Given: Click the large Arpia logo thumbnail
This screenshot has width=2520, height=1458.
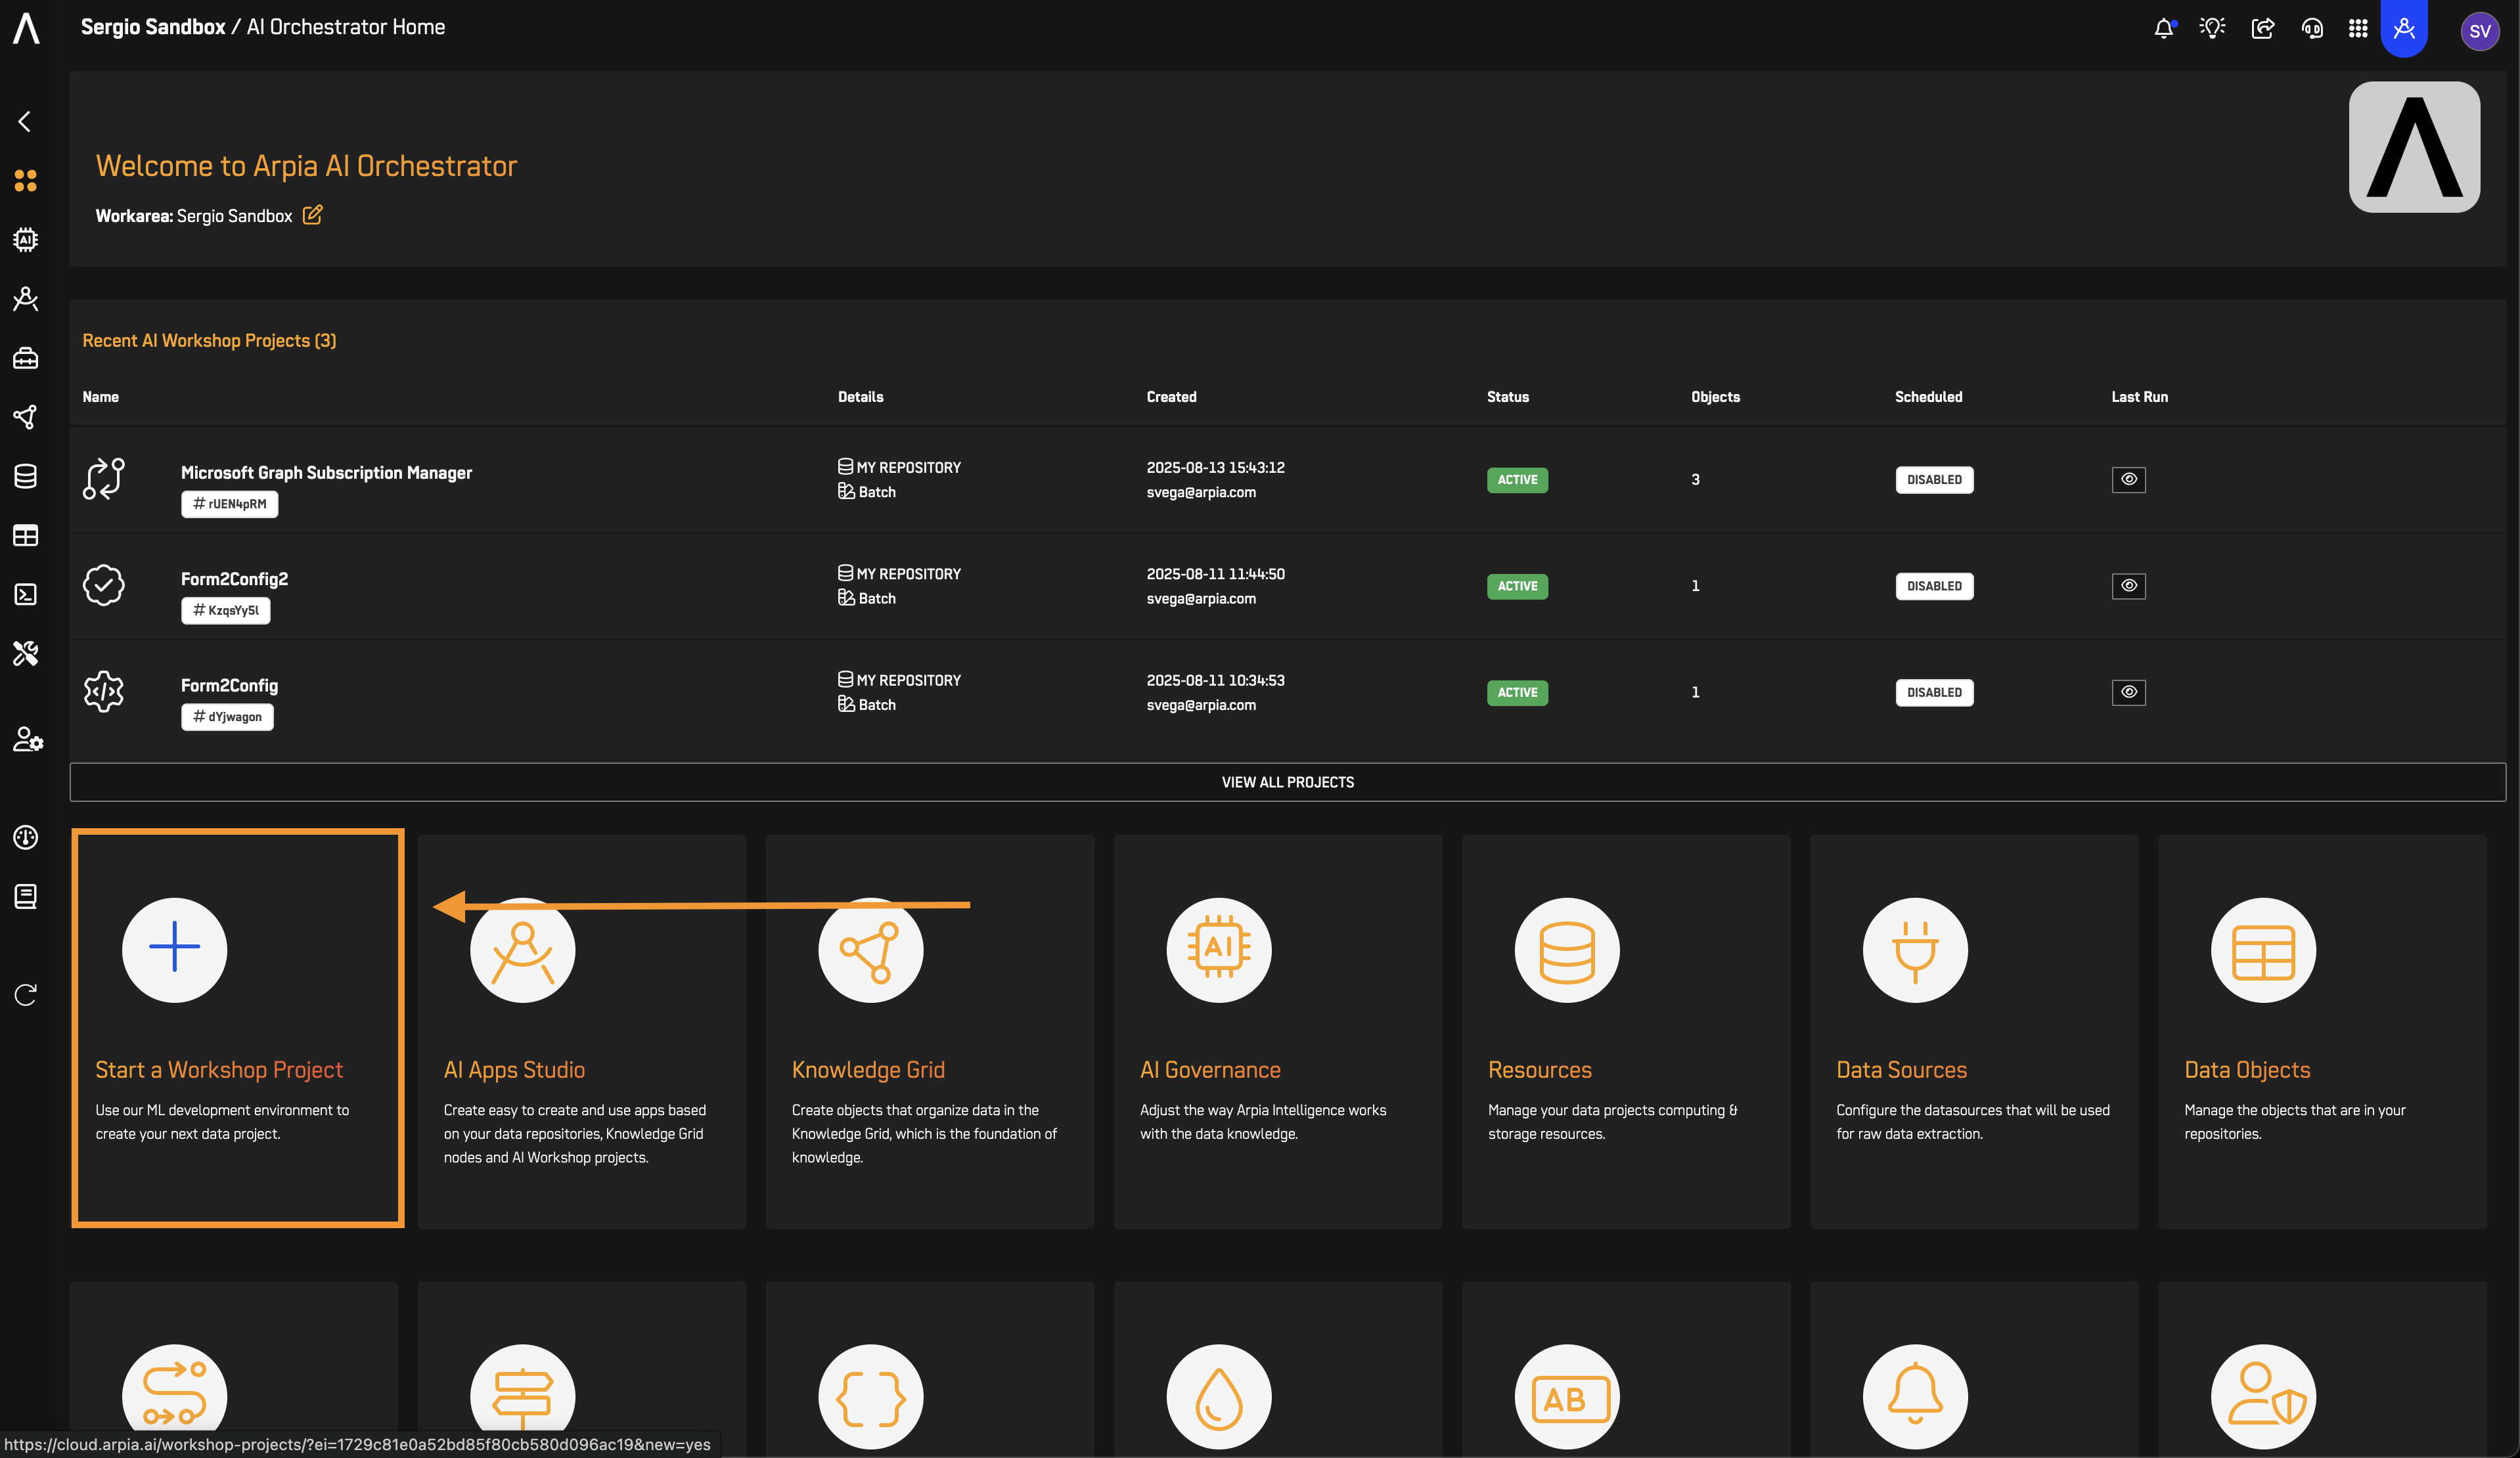Looking at the screenshot, I should pos(2413,147).
